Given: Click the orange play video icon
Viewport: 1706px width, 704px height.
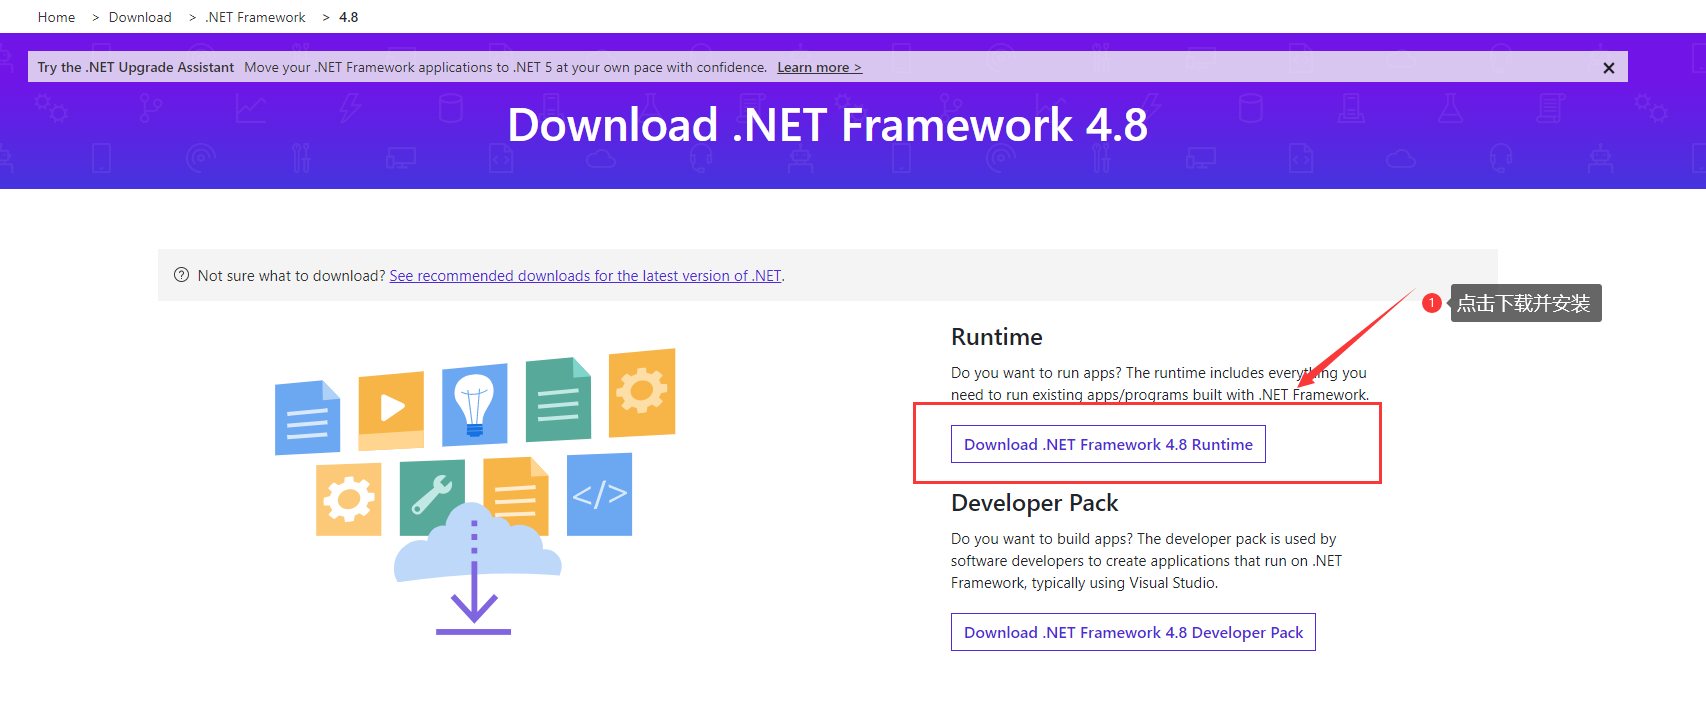Looking at the screenshot, I should [x=391, y=410].
